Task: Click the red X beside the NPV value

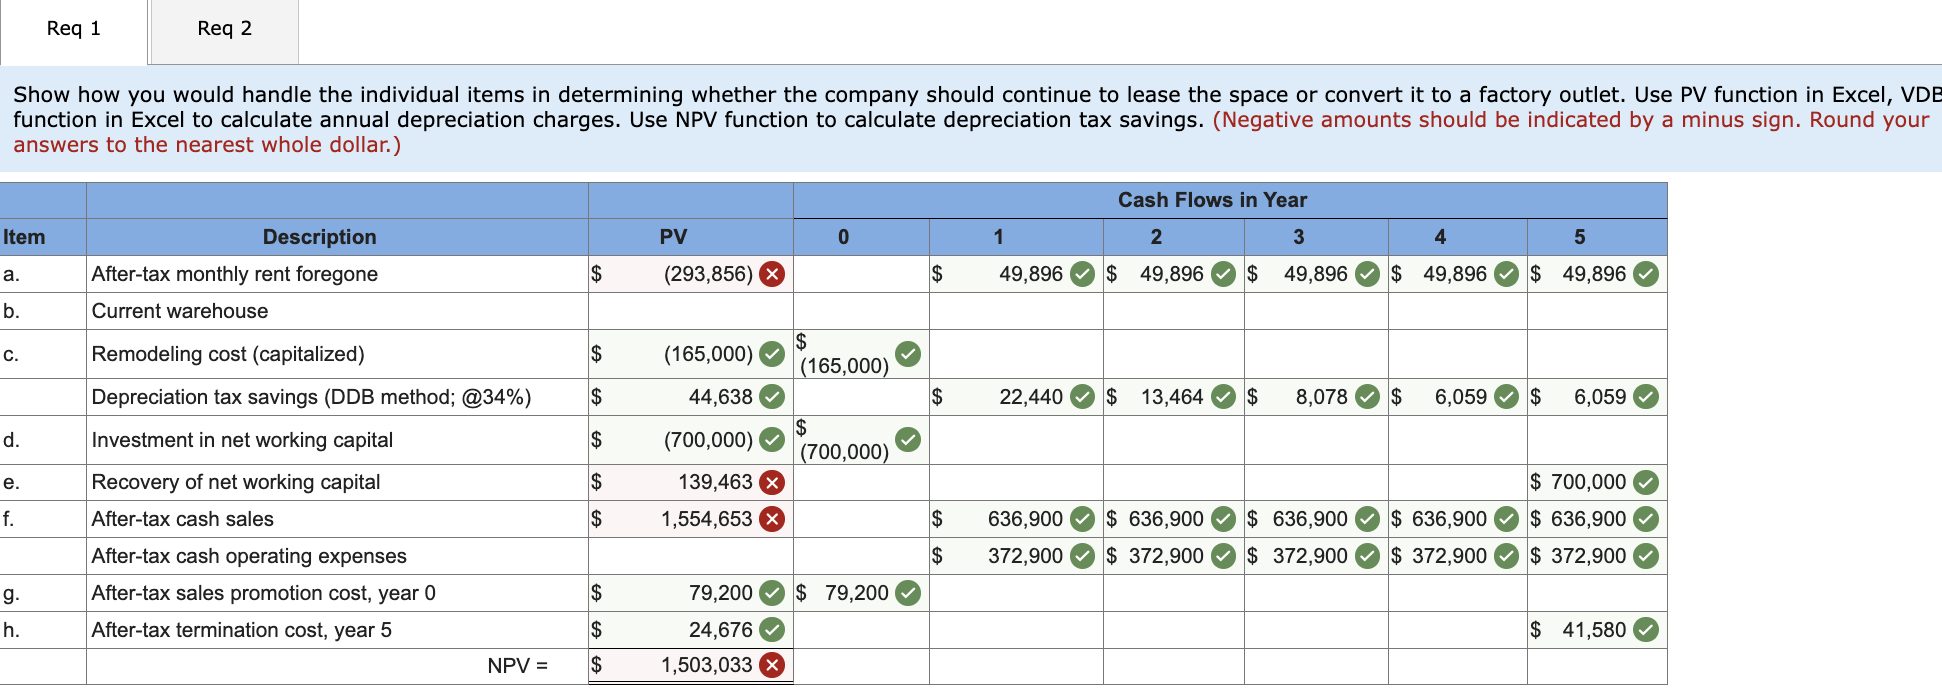Action: [x=772, y=664]
